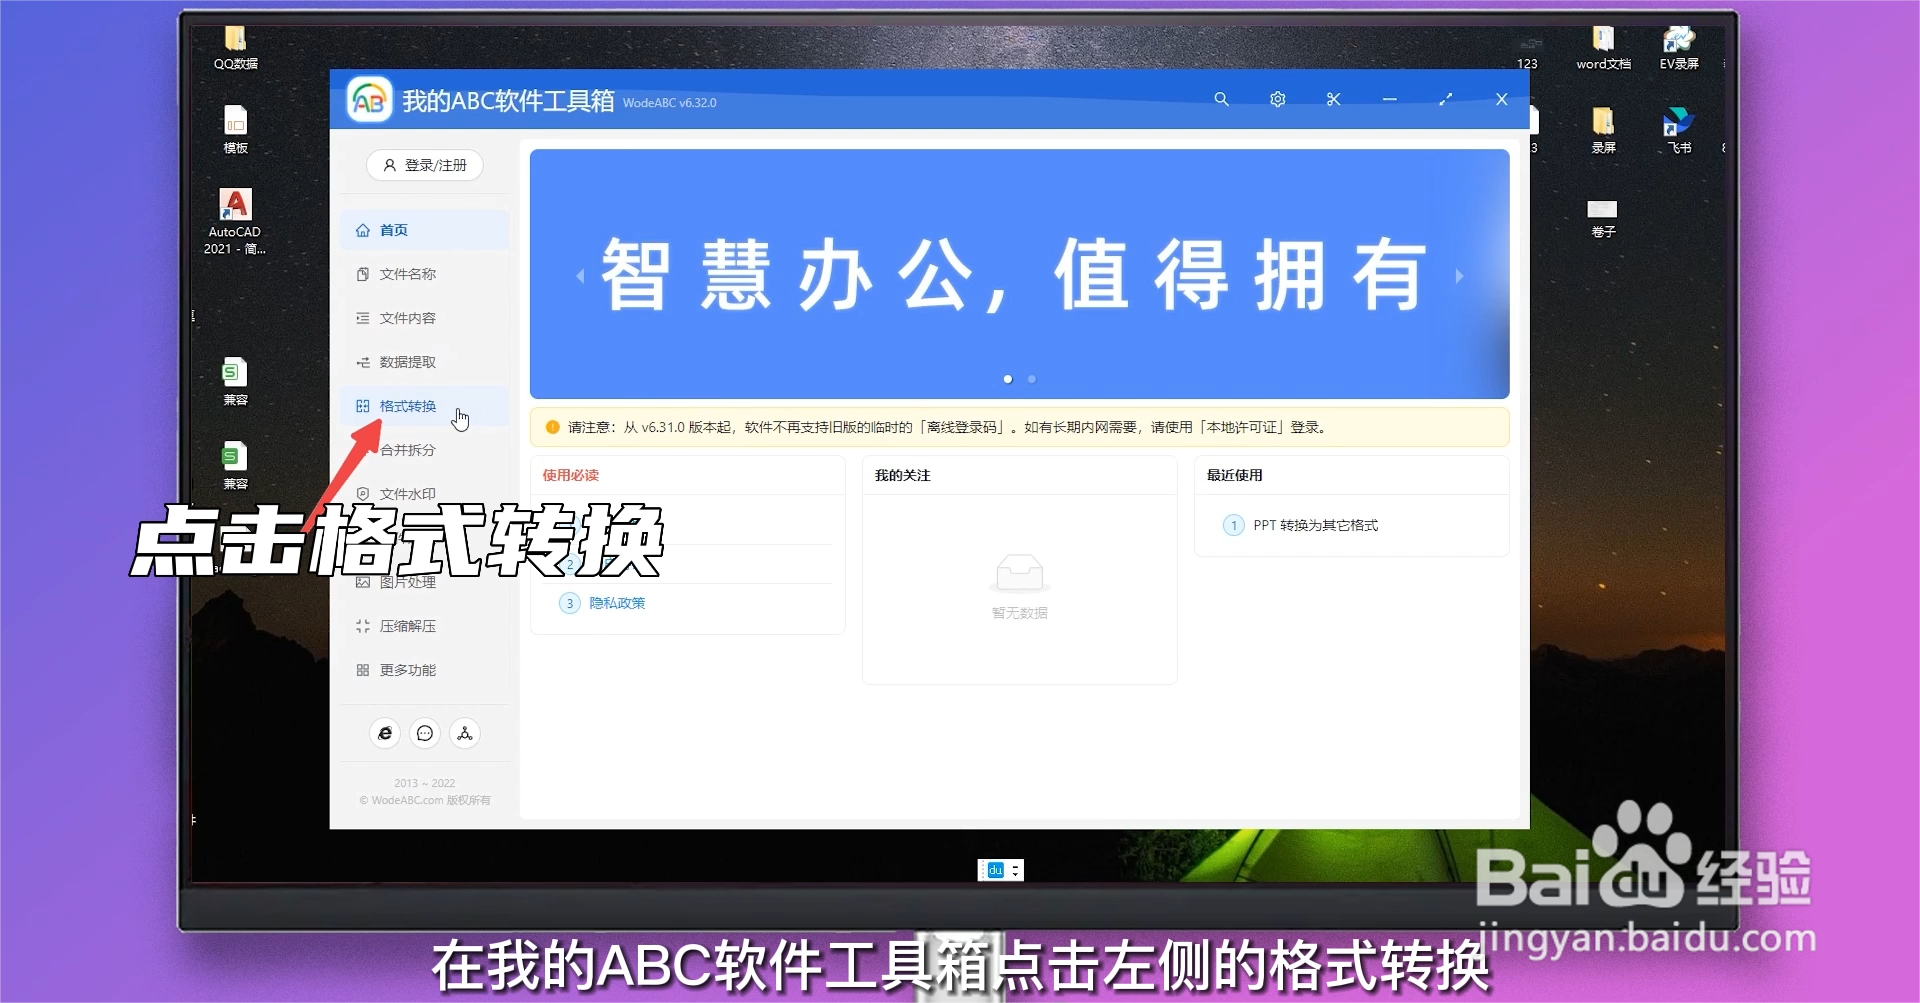The width and height of the screenshot is (1920, 1003).
Task: Open the upper 兼容 spreadsheet desktop icon
Action: coord(235,381)
